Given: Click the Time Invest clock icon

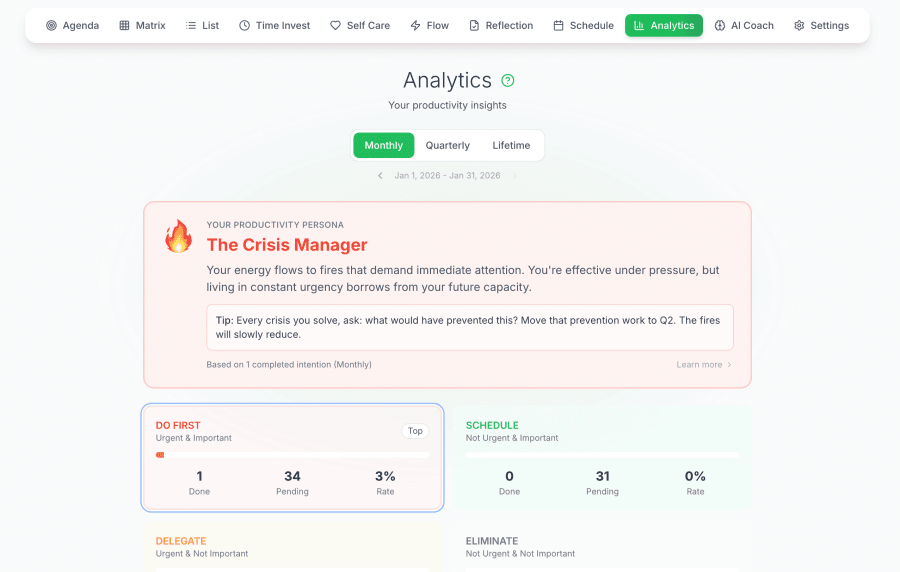Looking at the screenshot, I should [x=245, y=25].
